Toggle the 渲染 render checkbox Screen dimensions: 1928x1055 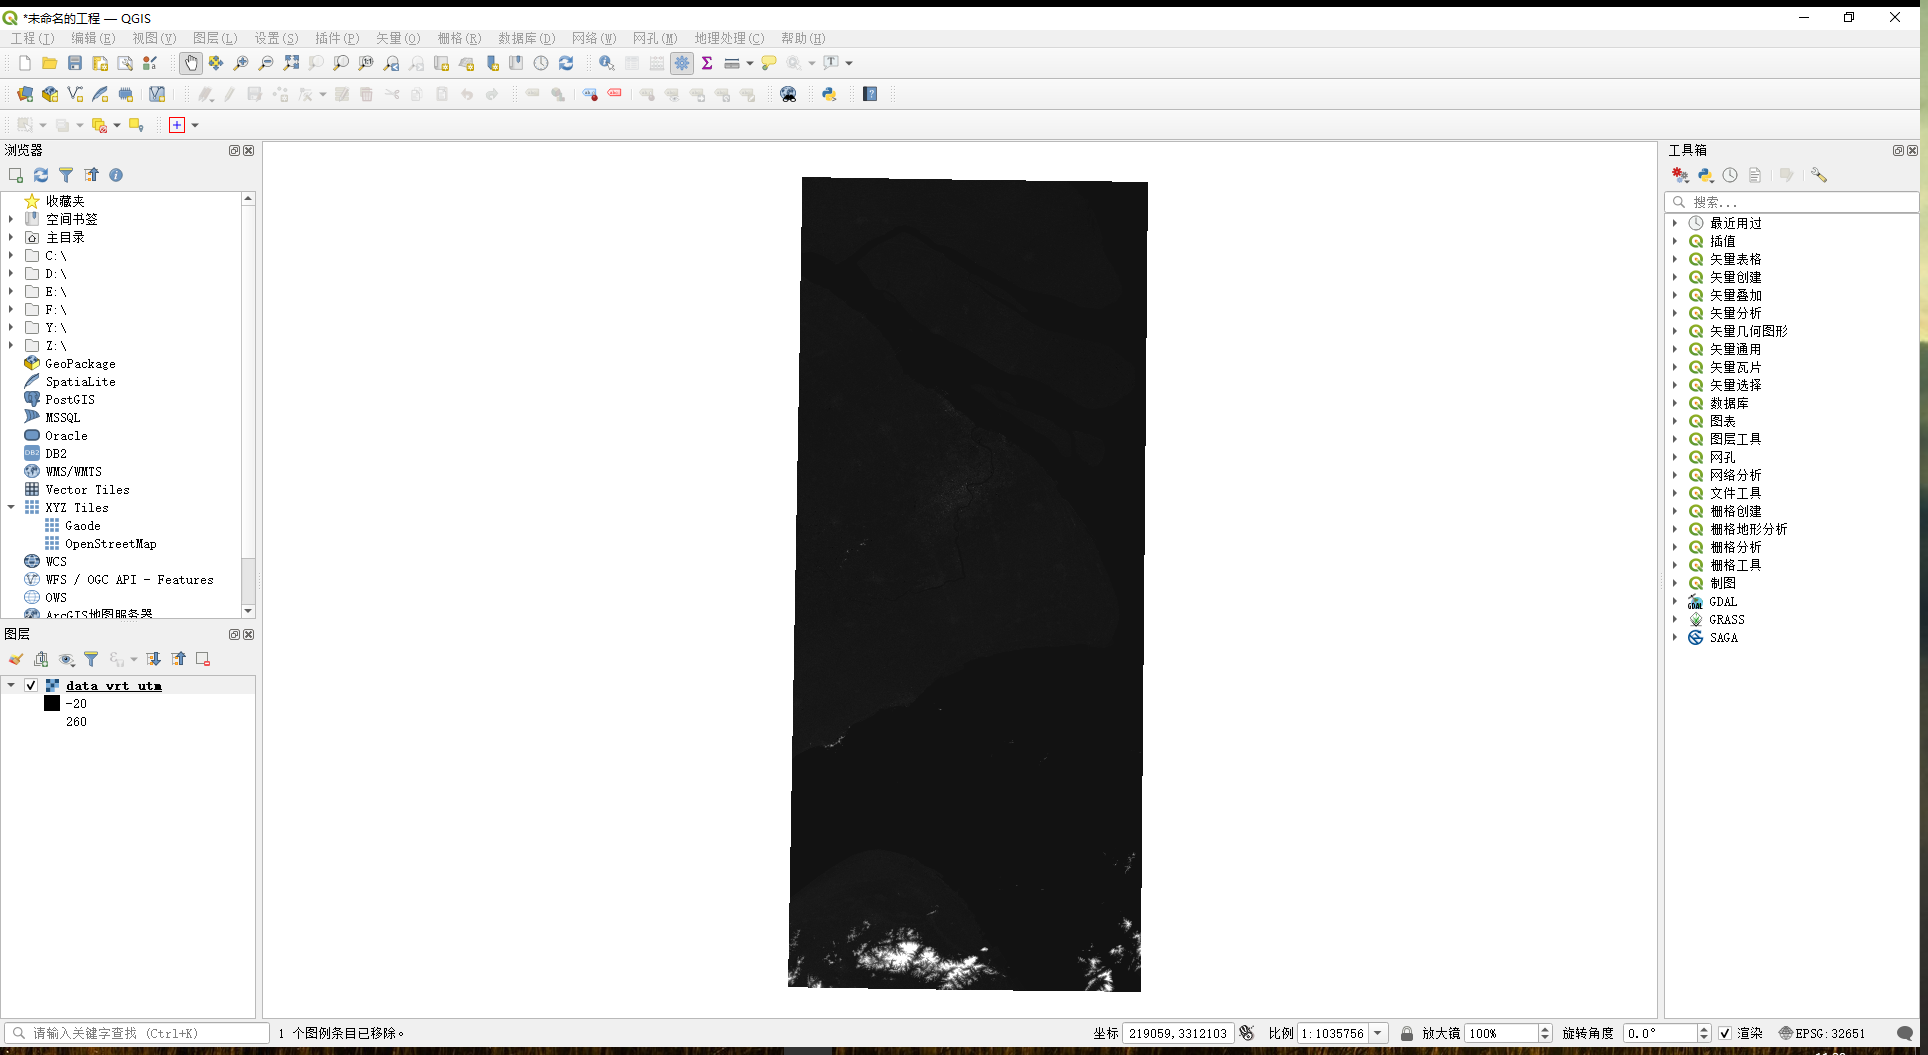(1725, 1033)
